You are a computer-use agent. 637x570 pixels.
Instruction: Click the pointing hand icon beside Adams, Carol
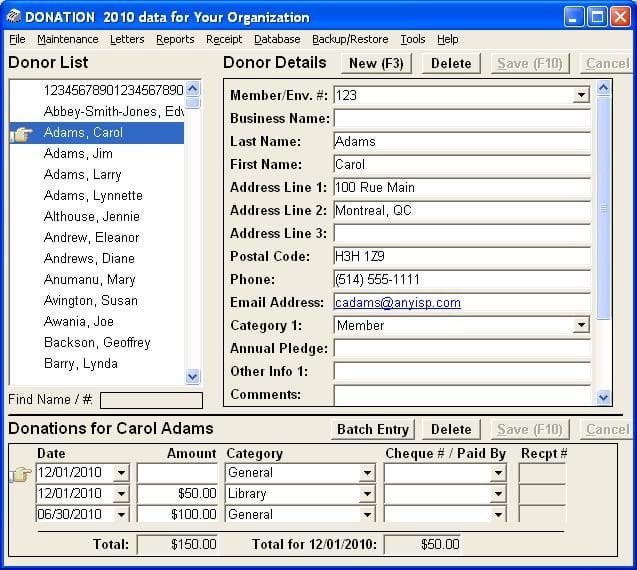click(x=23, y=134)
